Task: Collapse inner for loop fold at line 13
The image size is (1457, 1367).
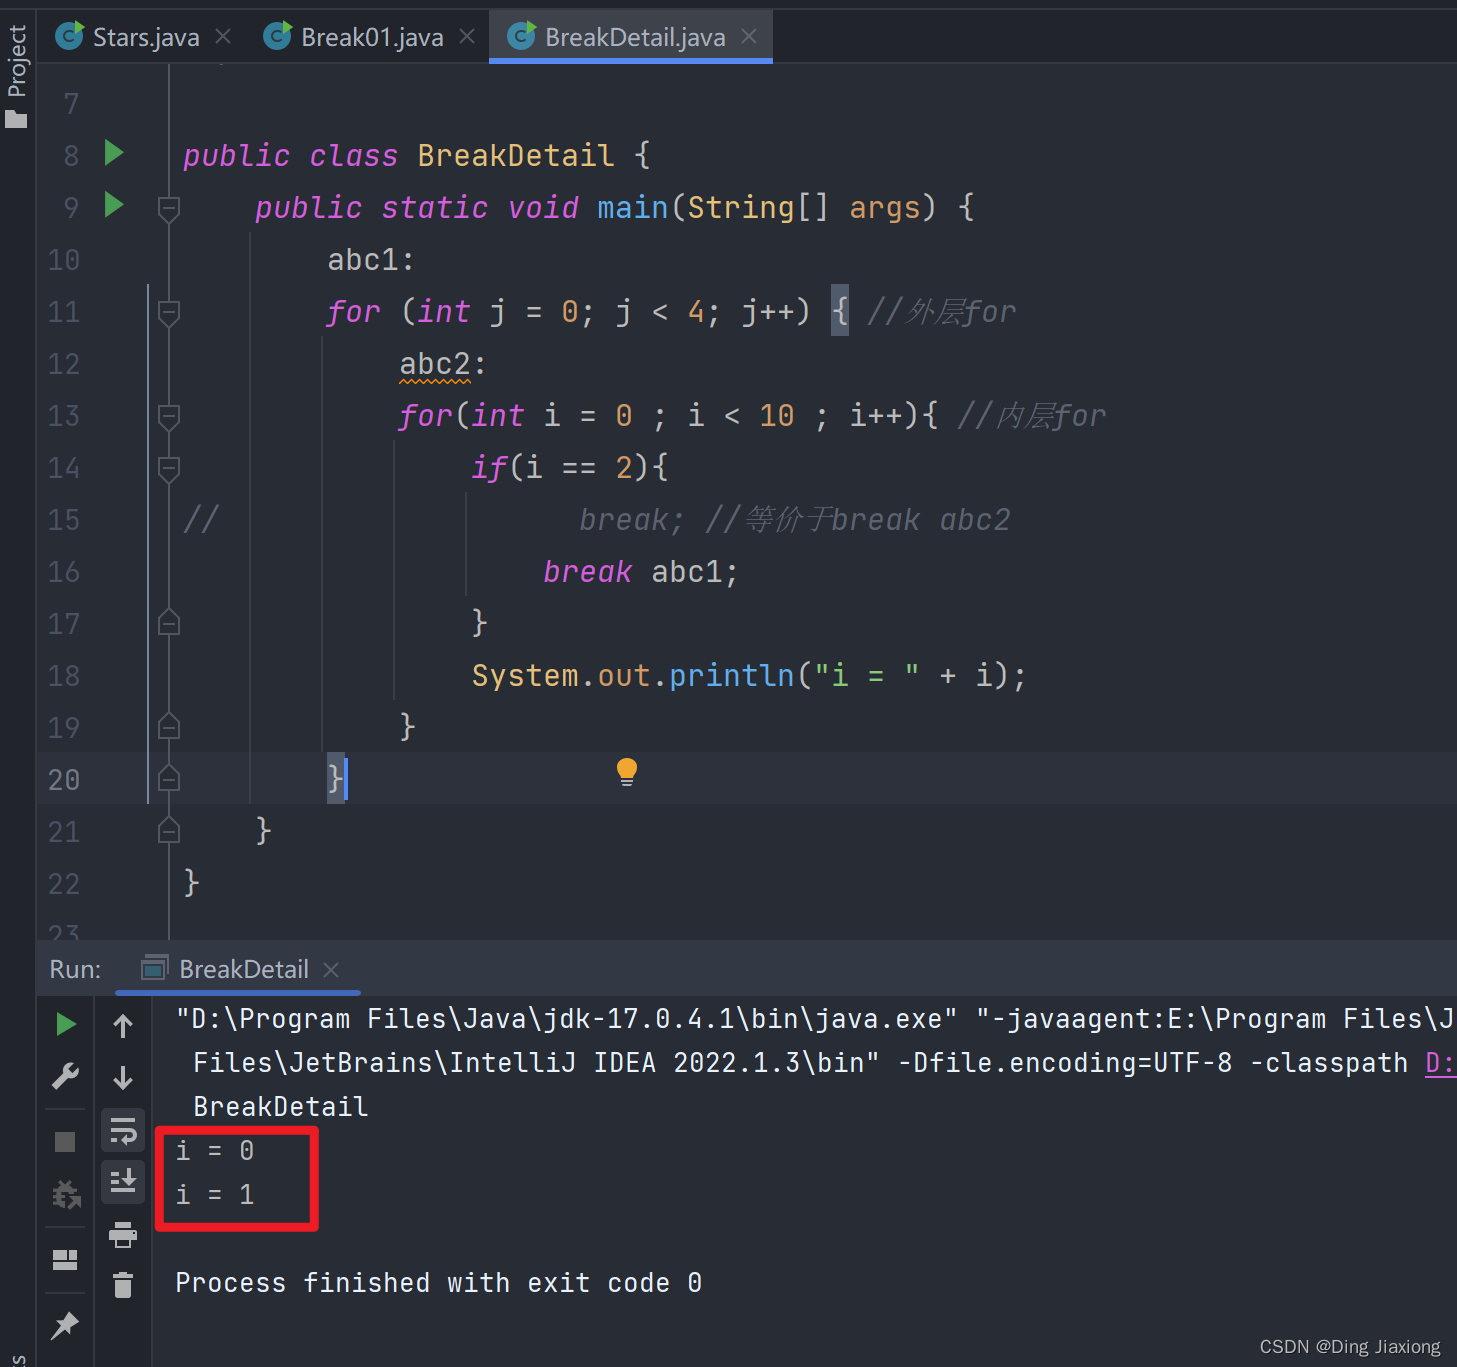Action: pyautogui.click(x=169, y=416)
